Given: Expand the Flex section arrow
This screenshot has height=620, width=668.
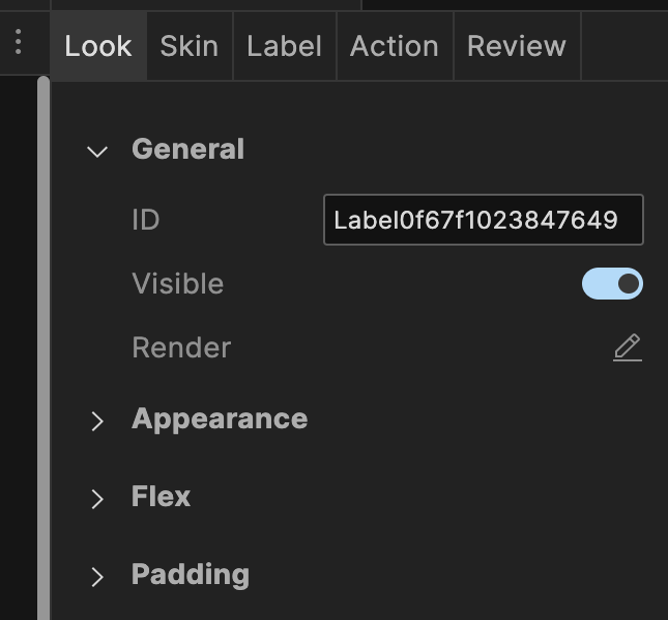Looking at the screenshot, I should pos(97,498).
